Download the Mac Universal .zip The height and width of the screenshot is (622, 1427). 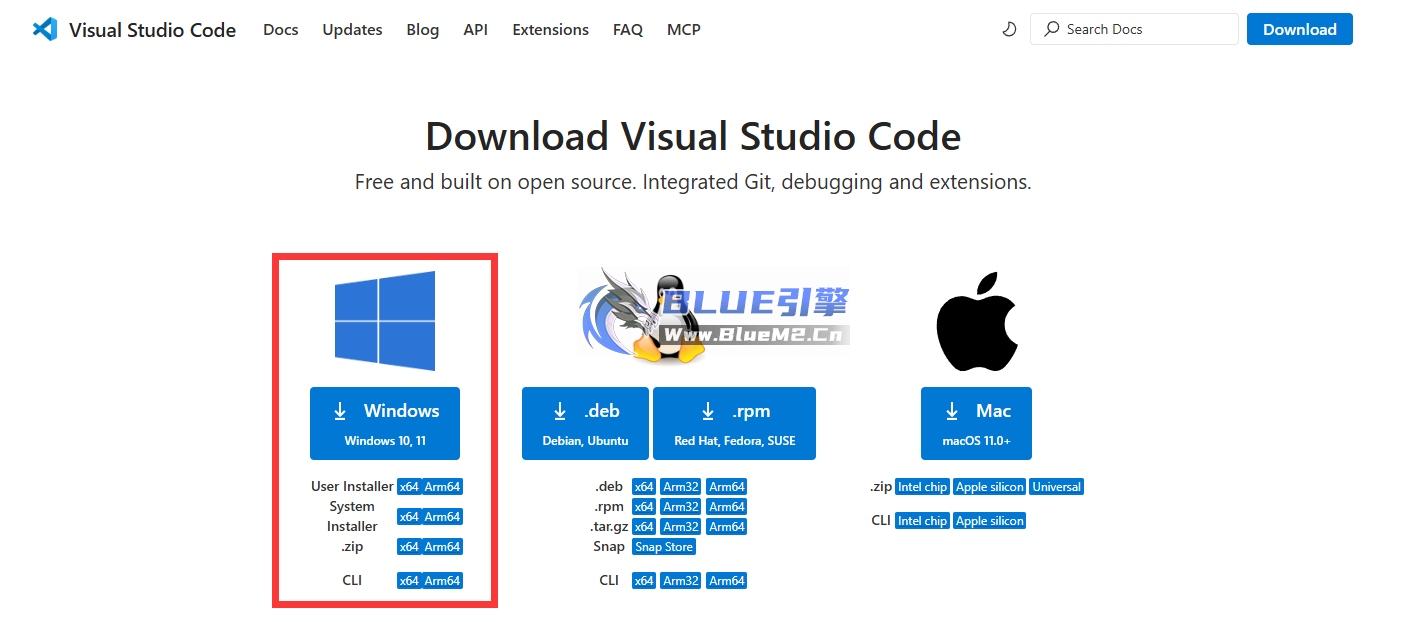pos(1057,487)
